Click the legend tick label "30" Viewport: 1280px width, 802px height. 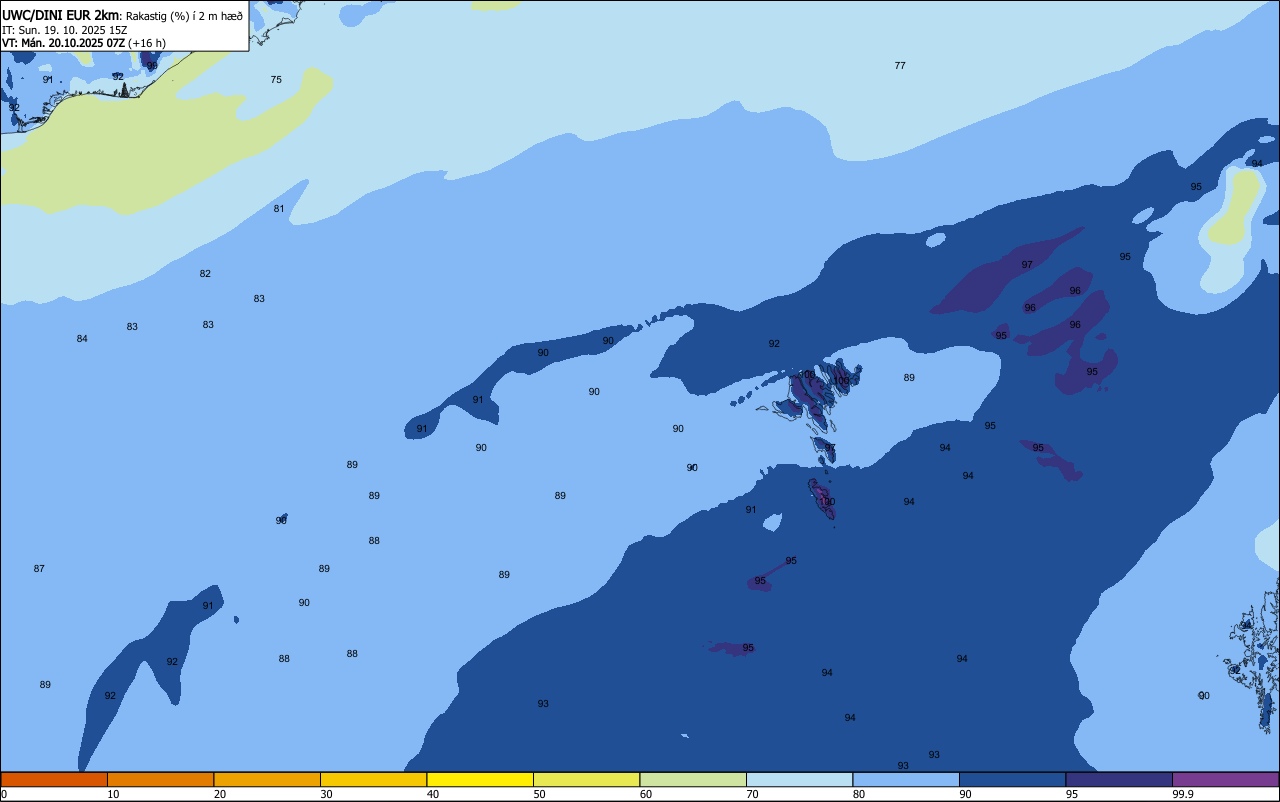click(x=326, y=794)
